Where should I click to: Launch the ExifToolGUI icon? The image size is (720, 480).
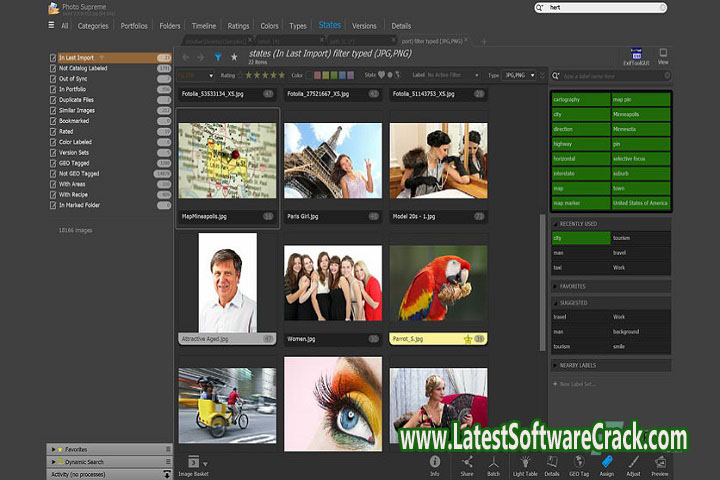pos(636,56)
